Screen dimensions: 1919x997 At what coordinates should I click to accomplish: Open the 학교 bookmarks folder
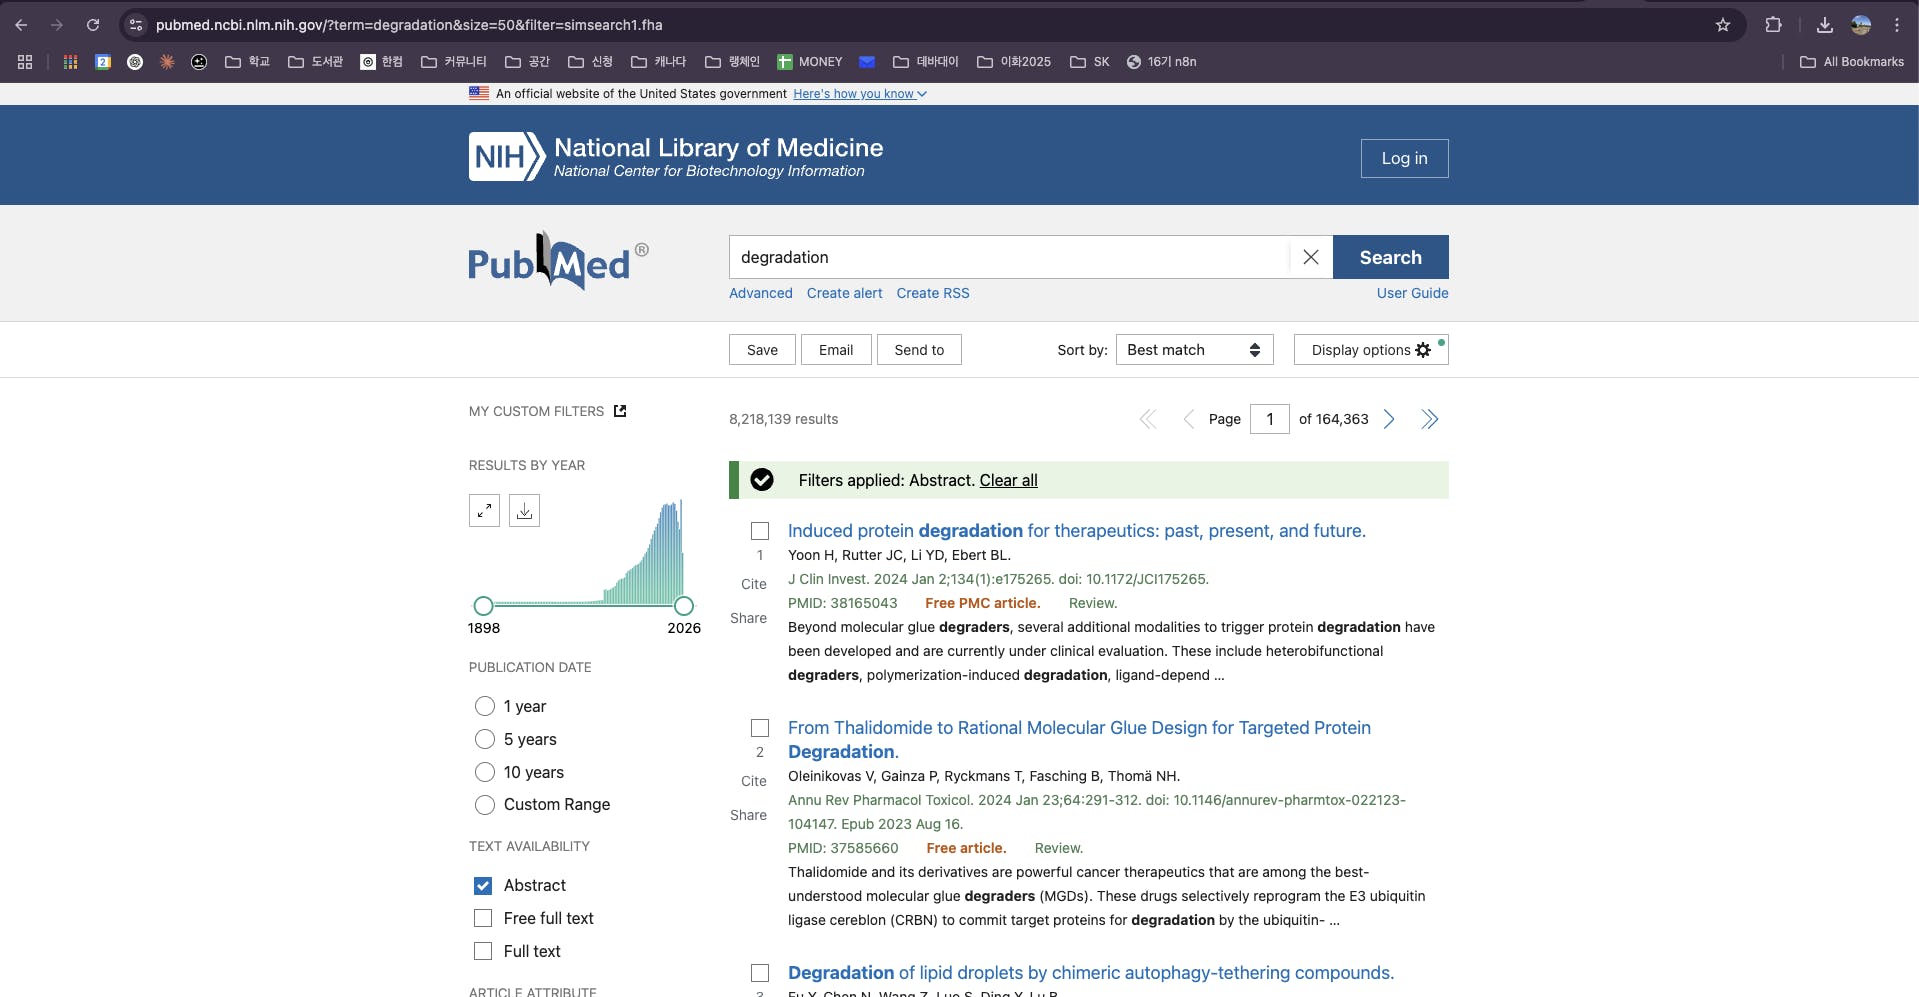pyautogui.click(x=248, y=62)
